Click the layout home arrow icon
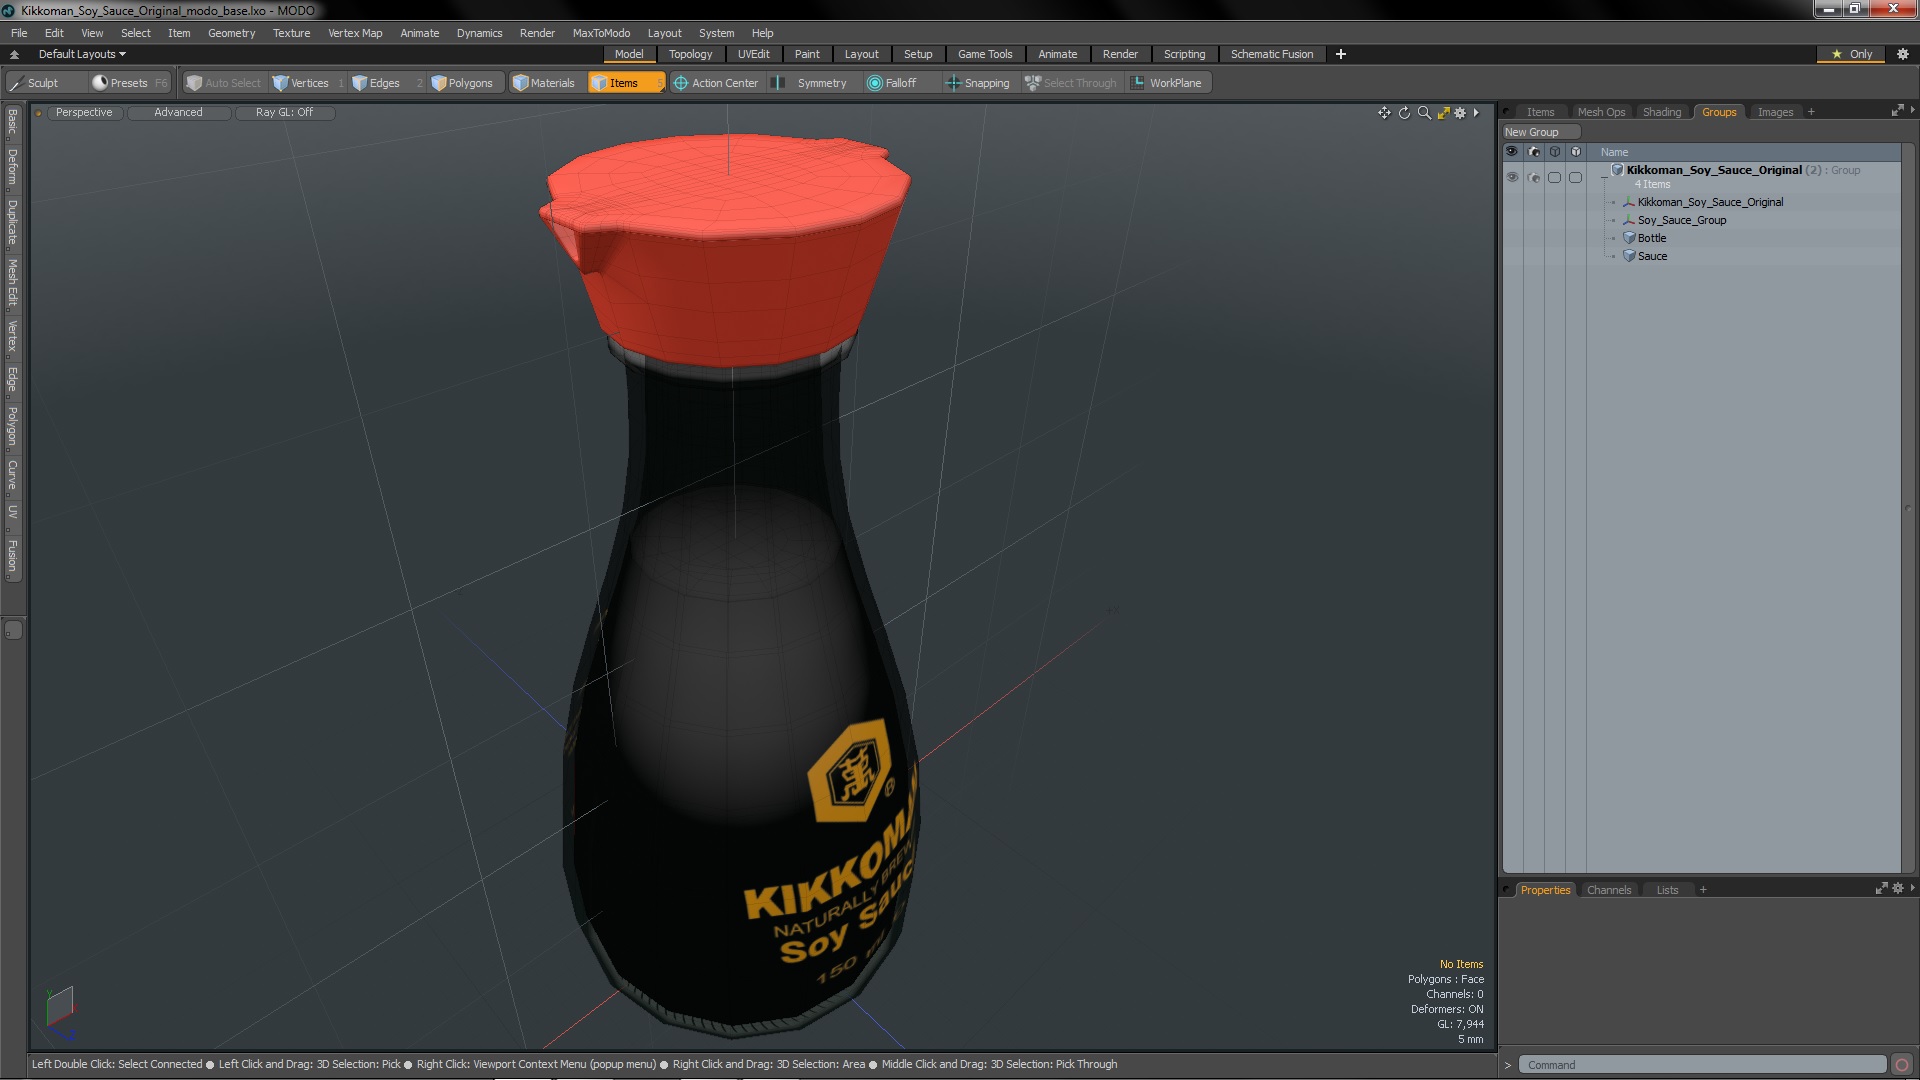The height and width of the screenshot is (1080, 1920). click(14, 54)
